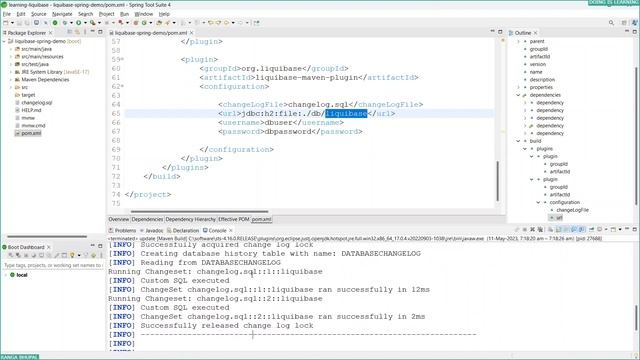
Task: Maximize the editor area icon
Action: (500, 32)
